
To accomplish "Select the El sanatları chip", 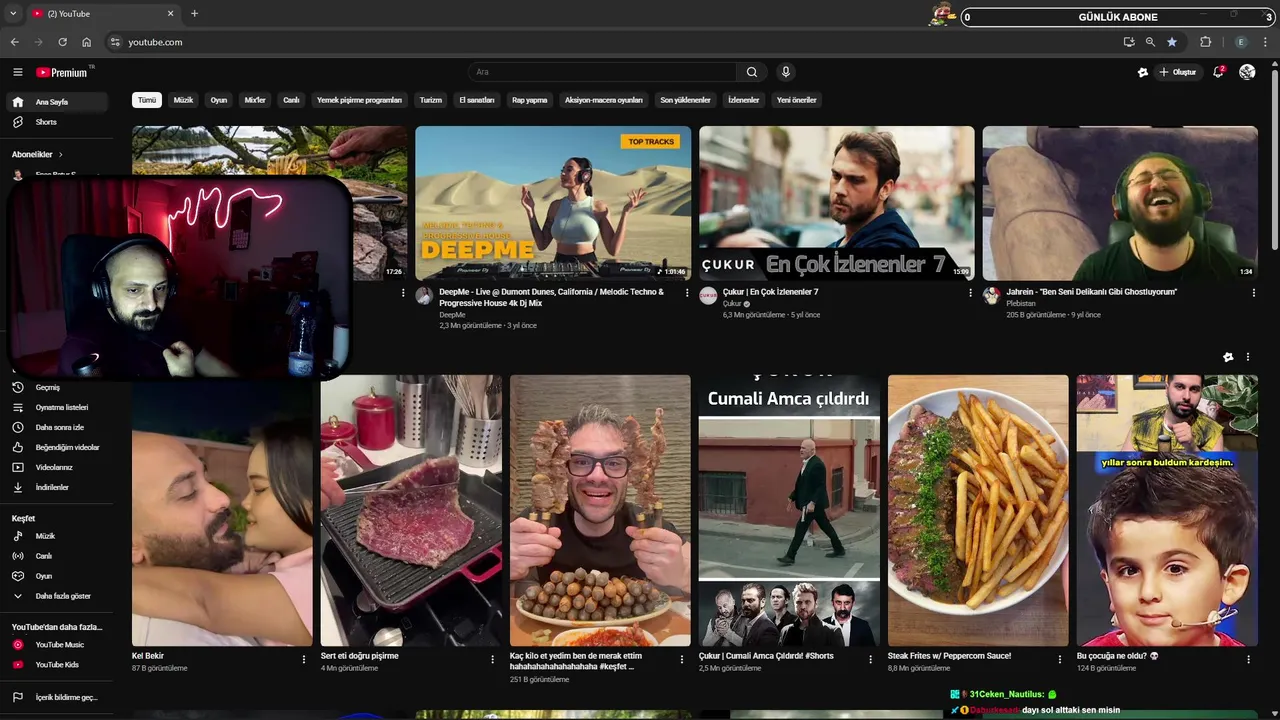I will tap(477, 100).
